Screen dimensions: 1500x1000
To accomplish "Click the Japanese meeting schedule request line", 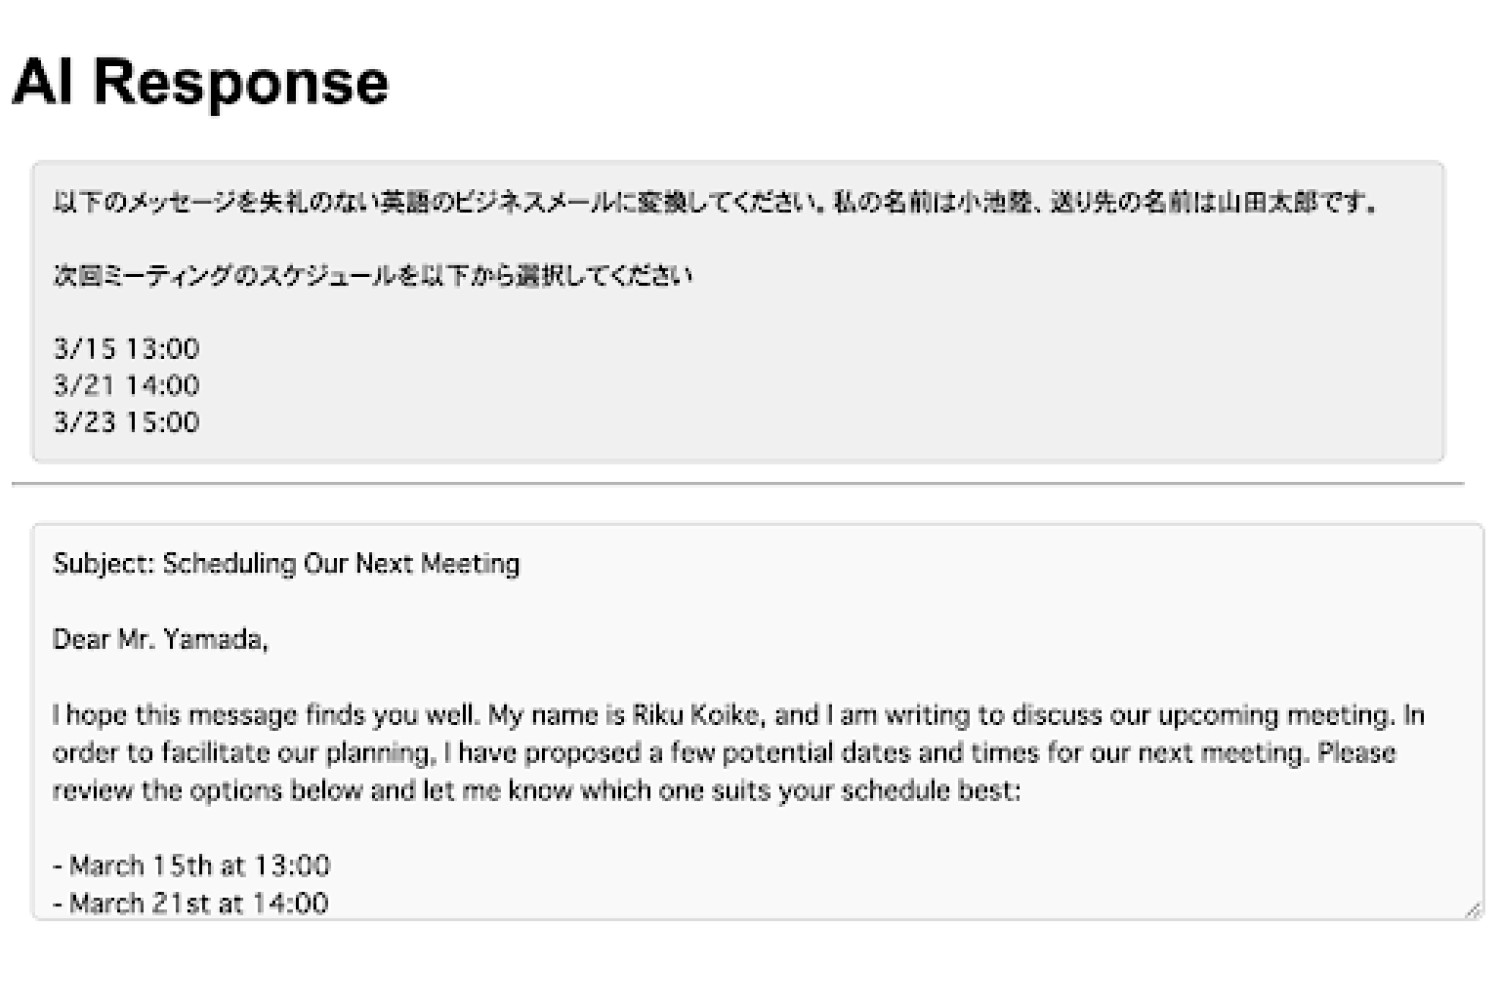I will point(372,276).
